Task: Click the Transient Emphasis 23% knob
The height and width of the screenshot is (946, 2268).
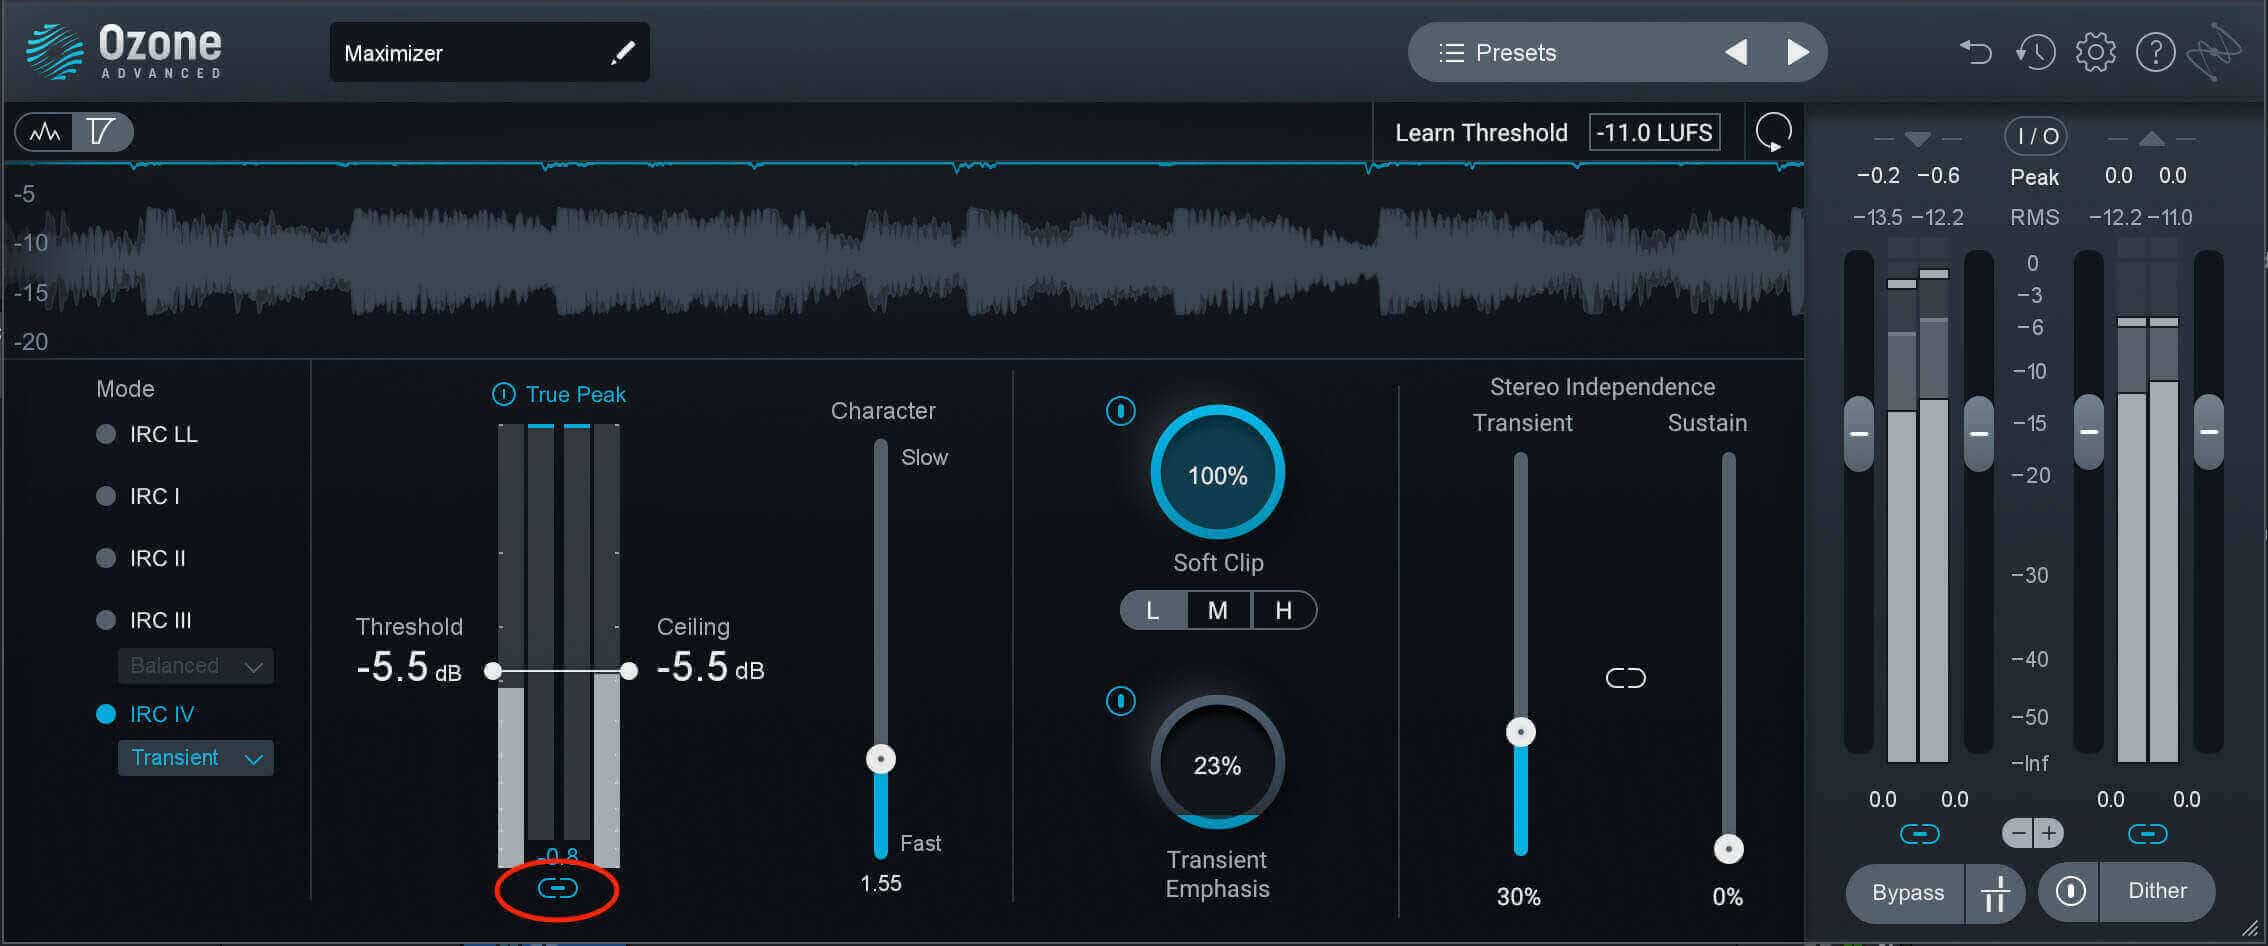Action: (x=1217, y=763)
